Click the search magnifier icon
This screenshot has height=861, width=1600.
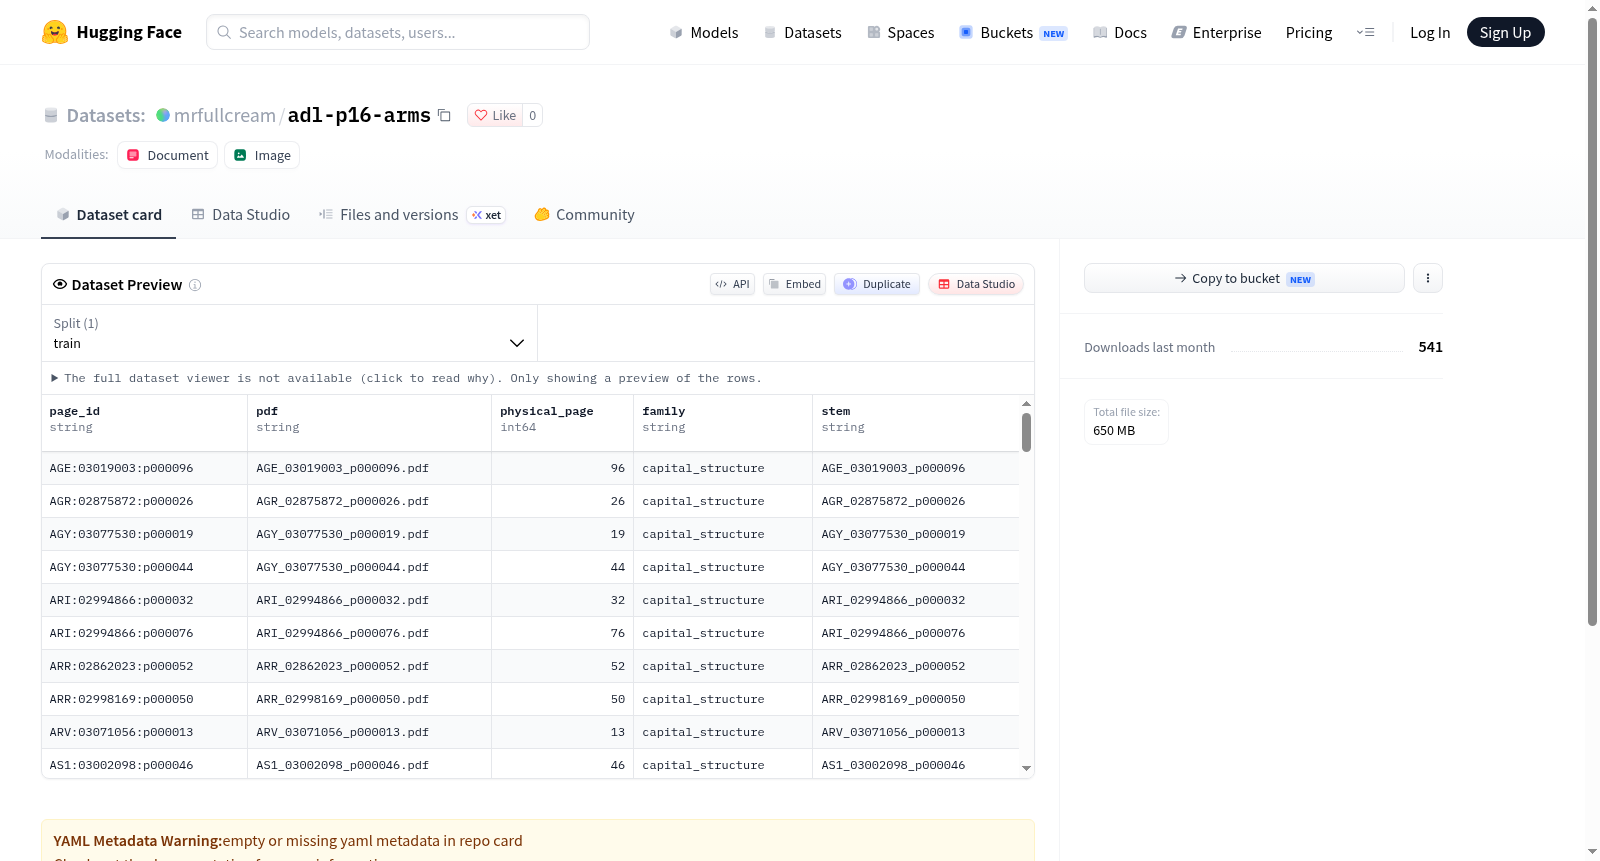pos(224,32)
